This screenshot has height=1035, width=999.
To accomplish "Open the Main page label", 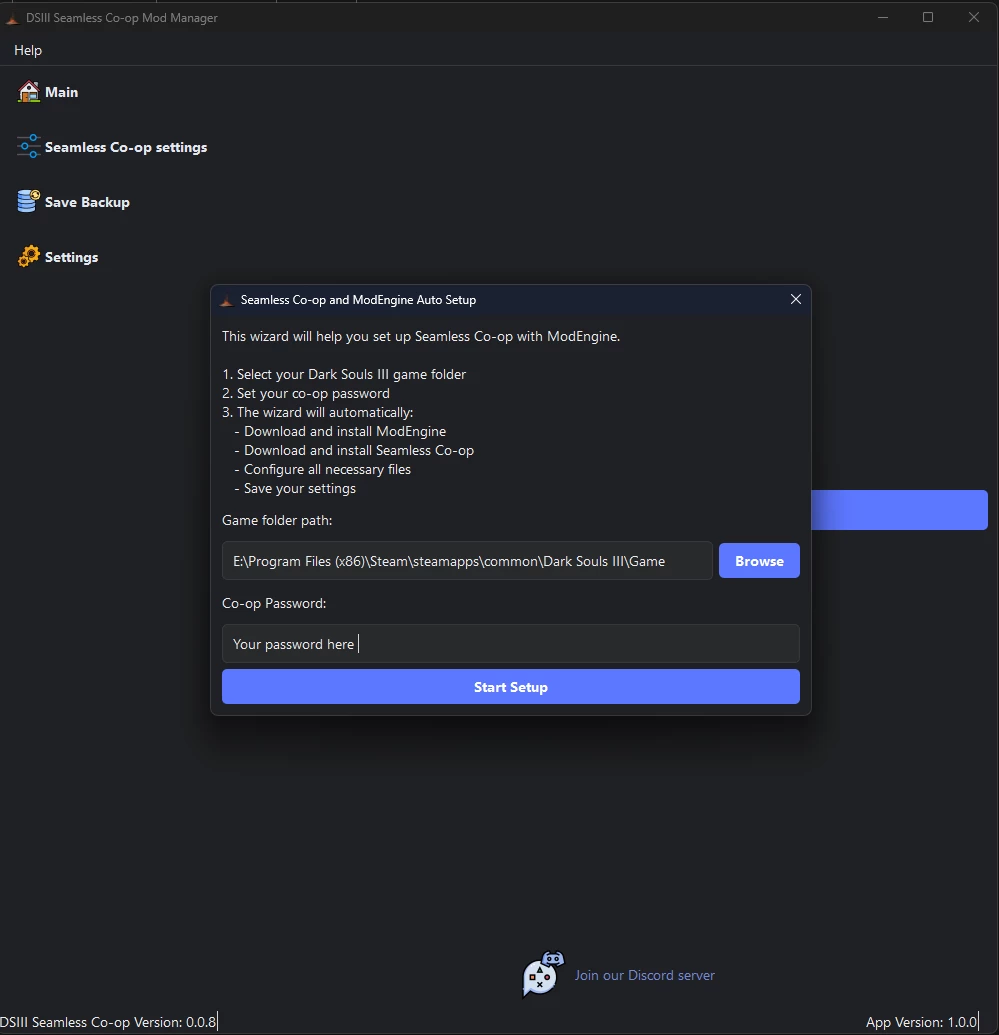I will click(61, 92).
